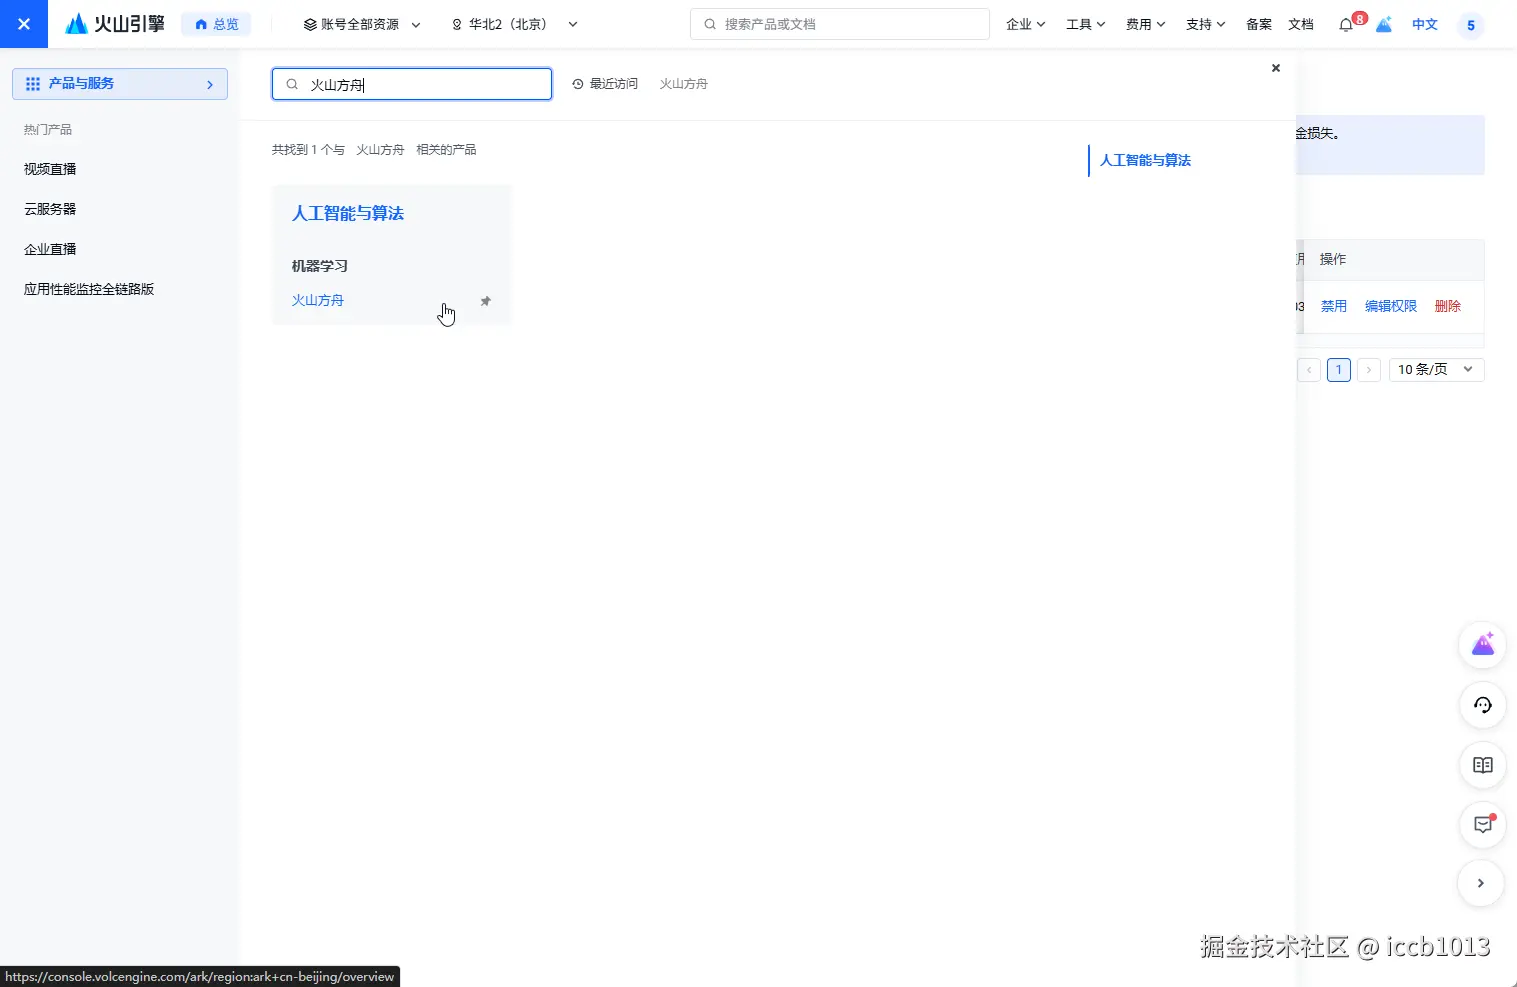Collapse the right-side floating toolbar chevron
The image size is (1517, 987).
pyautogui.click(x=1480, y=883)
